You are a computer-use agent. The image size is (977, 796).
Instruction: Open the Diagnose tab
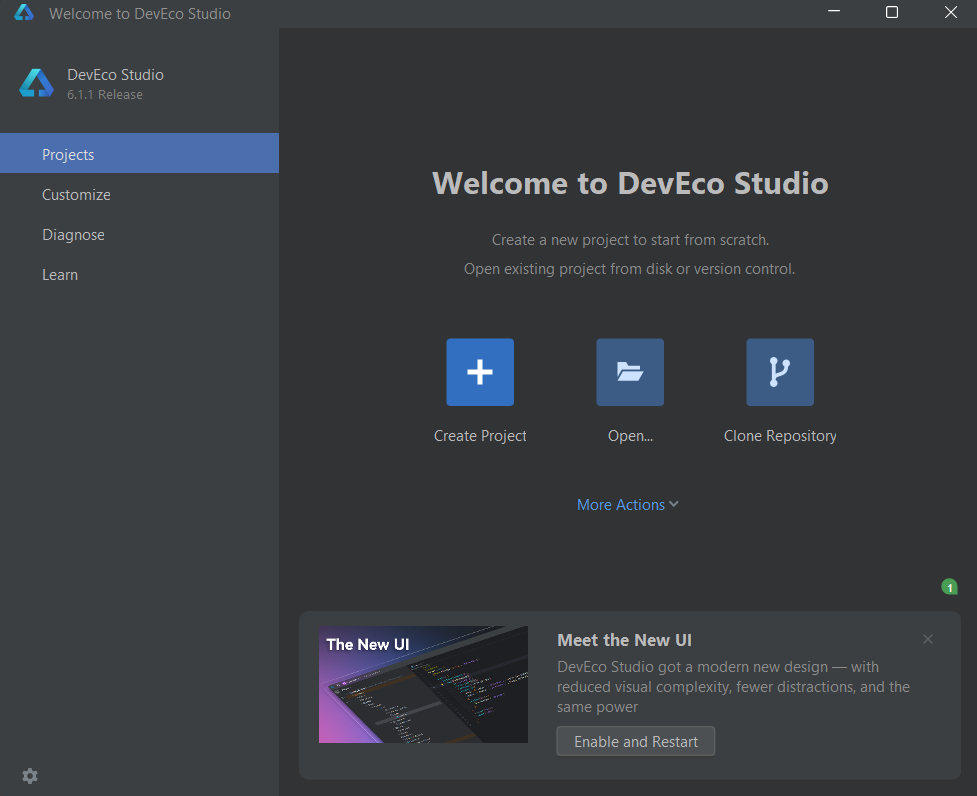coord(140,234)
